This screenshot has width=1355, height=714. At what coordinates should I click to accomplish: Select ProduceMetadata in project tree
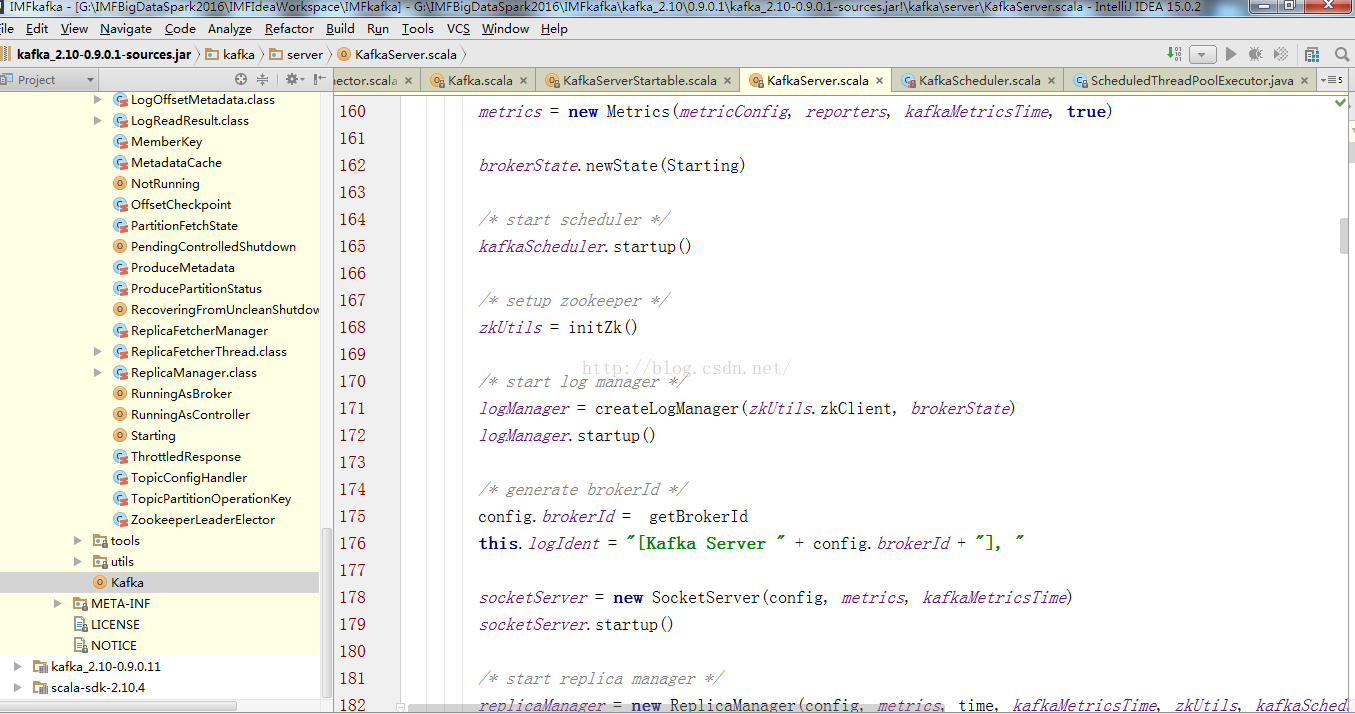(x=182, y=268)
